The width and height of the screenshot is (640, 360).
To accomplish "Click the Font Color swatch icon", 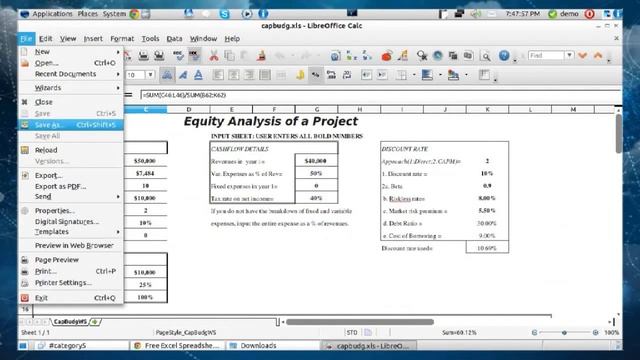I will [453, 75].
